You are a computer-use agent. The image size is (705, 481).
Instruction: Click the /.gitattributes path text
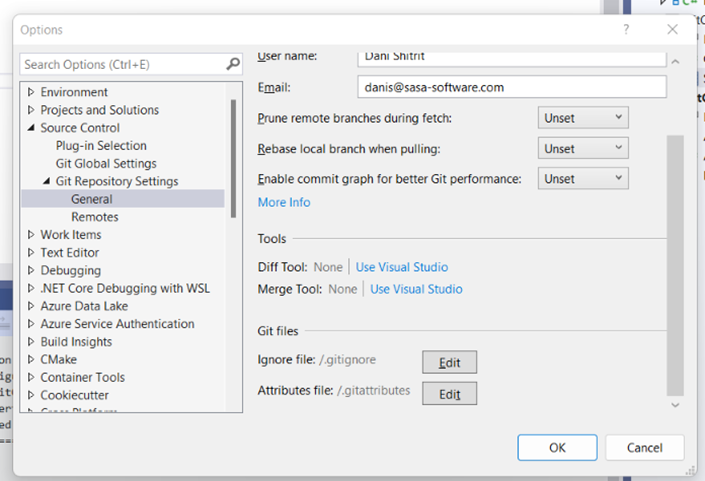pyautogui.click(x=374, y=390)
